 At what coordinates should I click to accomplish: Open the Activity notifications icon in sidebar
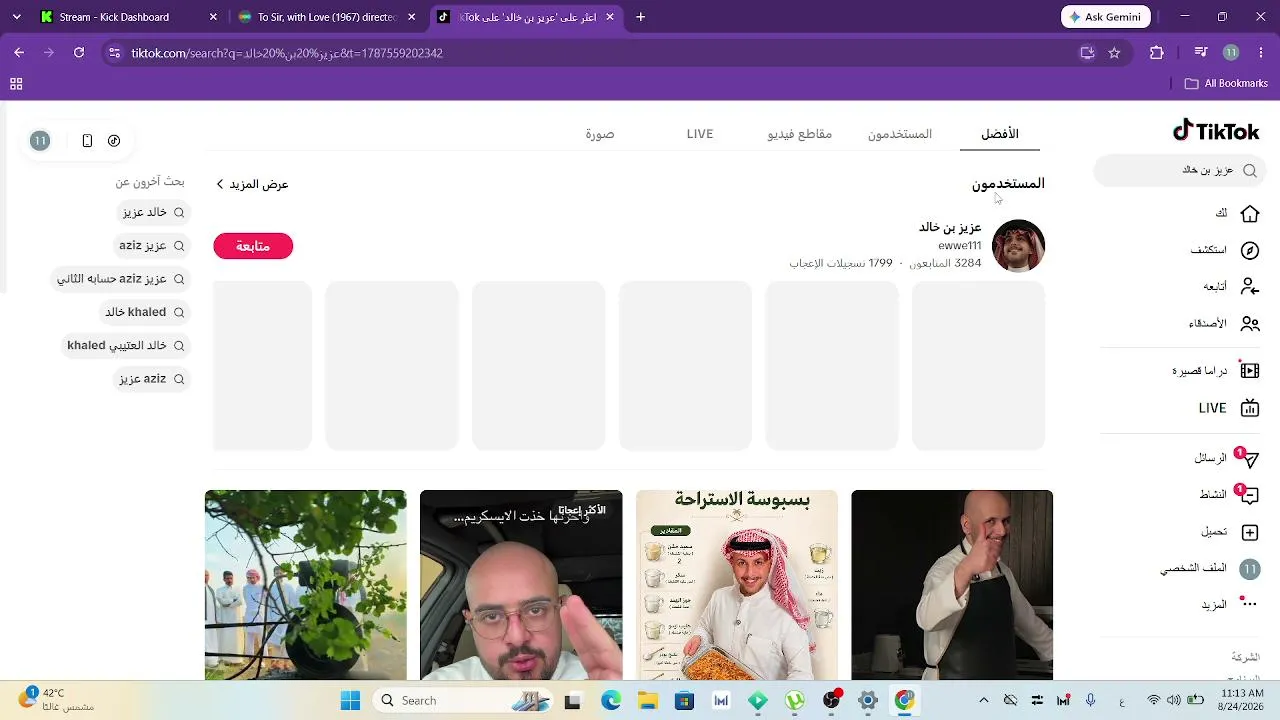tap(1249, 495)
